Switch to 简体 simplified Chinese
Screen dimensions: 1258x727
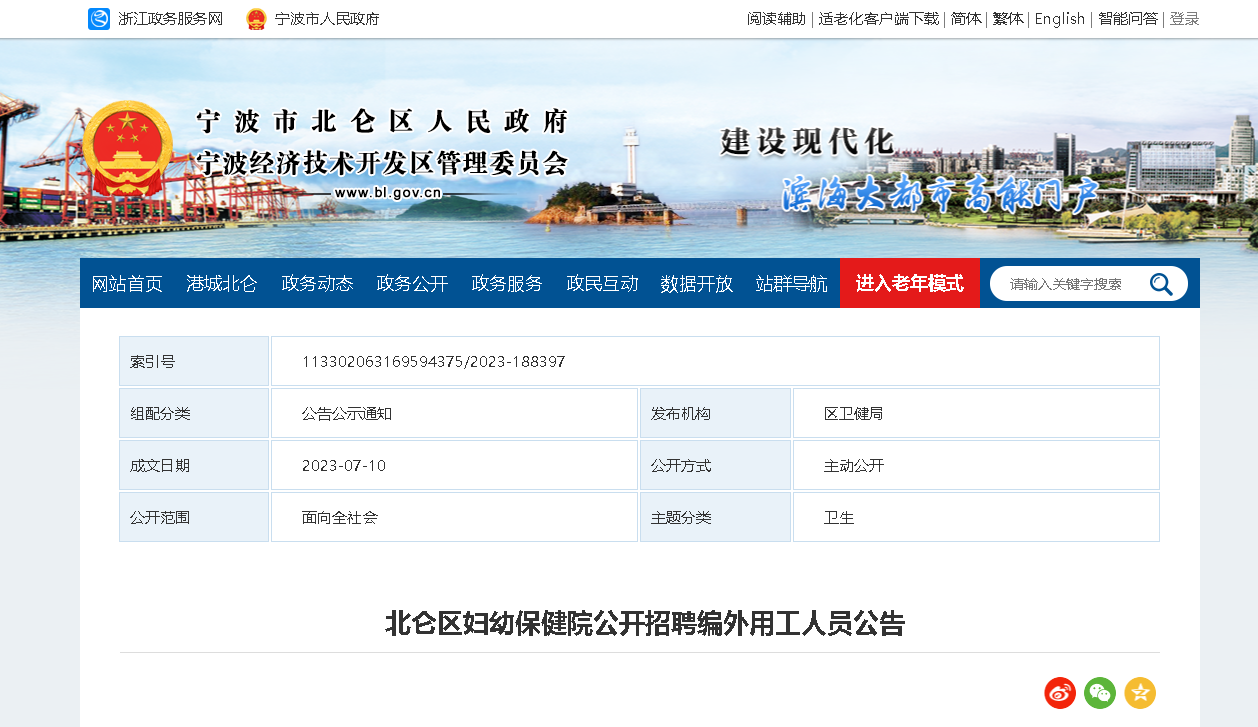pos(966,19)
